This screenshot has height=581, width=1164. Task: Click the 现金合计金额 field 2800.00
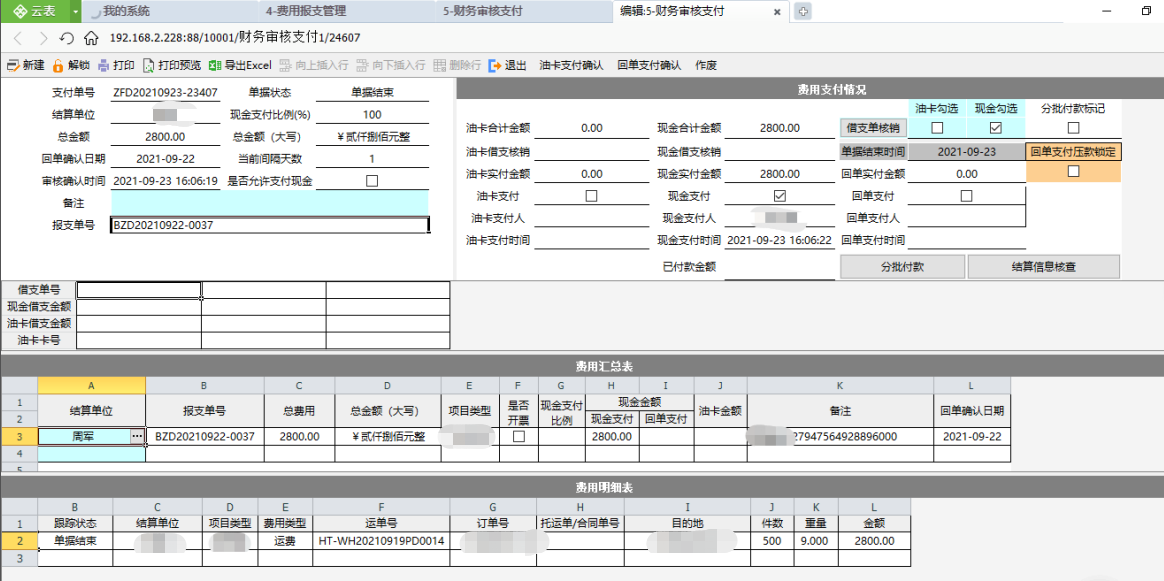pos(779,128)
